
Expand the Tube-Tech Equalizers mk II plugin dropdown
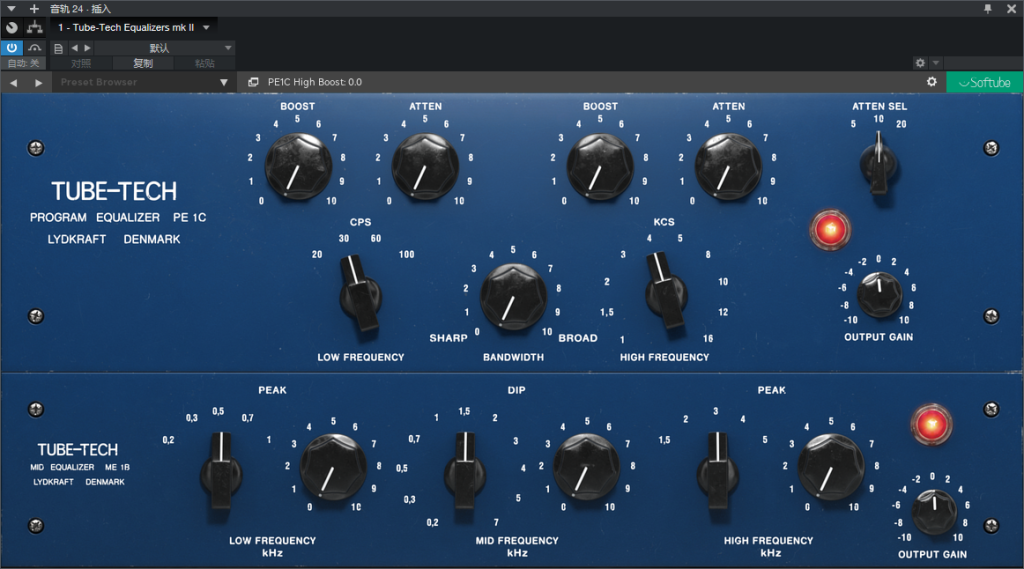tap(206, 27)
